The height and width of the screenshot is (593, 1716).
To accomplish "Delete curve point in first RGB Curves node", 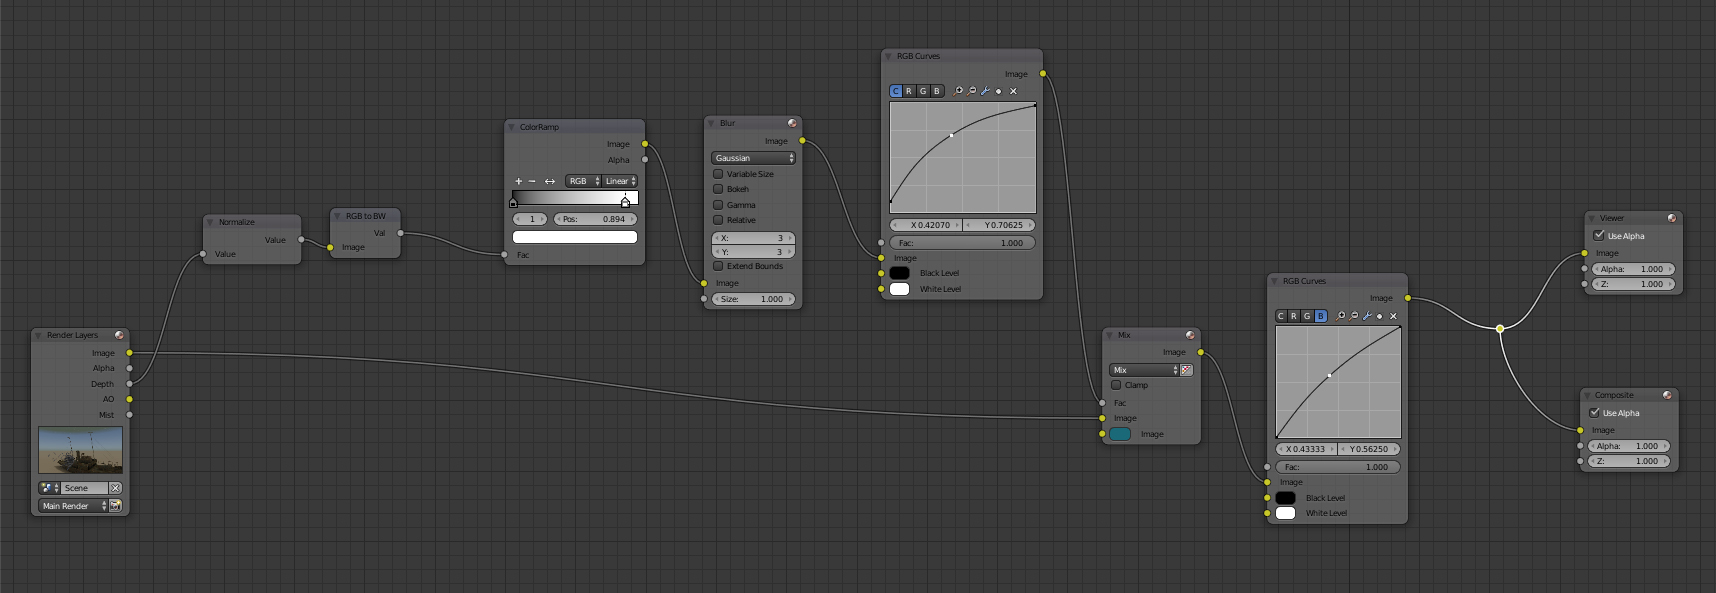I will (x=1013, y=91).
